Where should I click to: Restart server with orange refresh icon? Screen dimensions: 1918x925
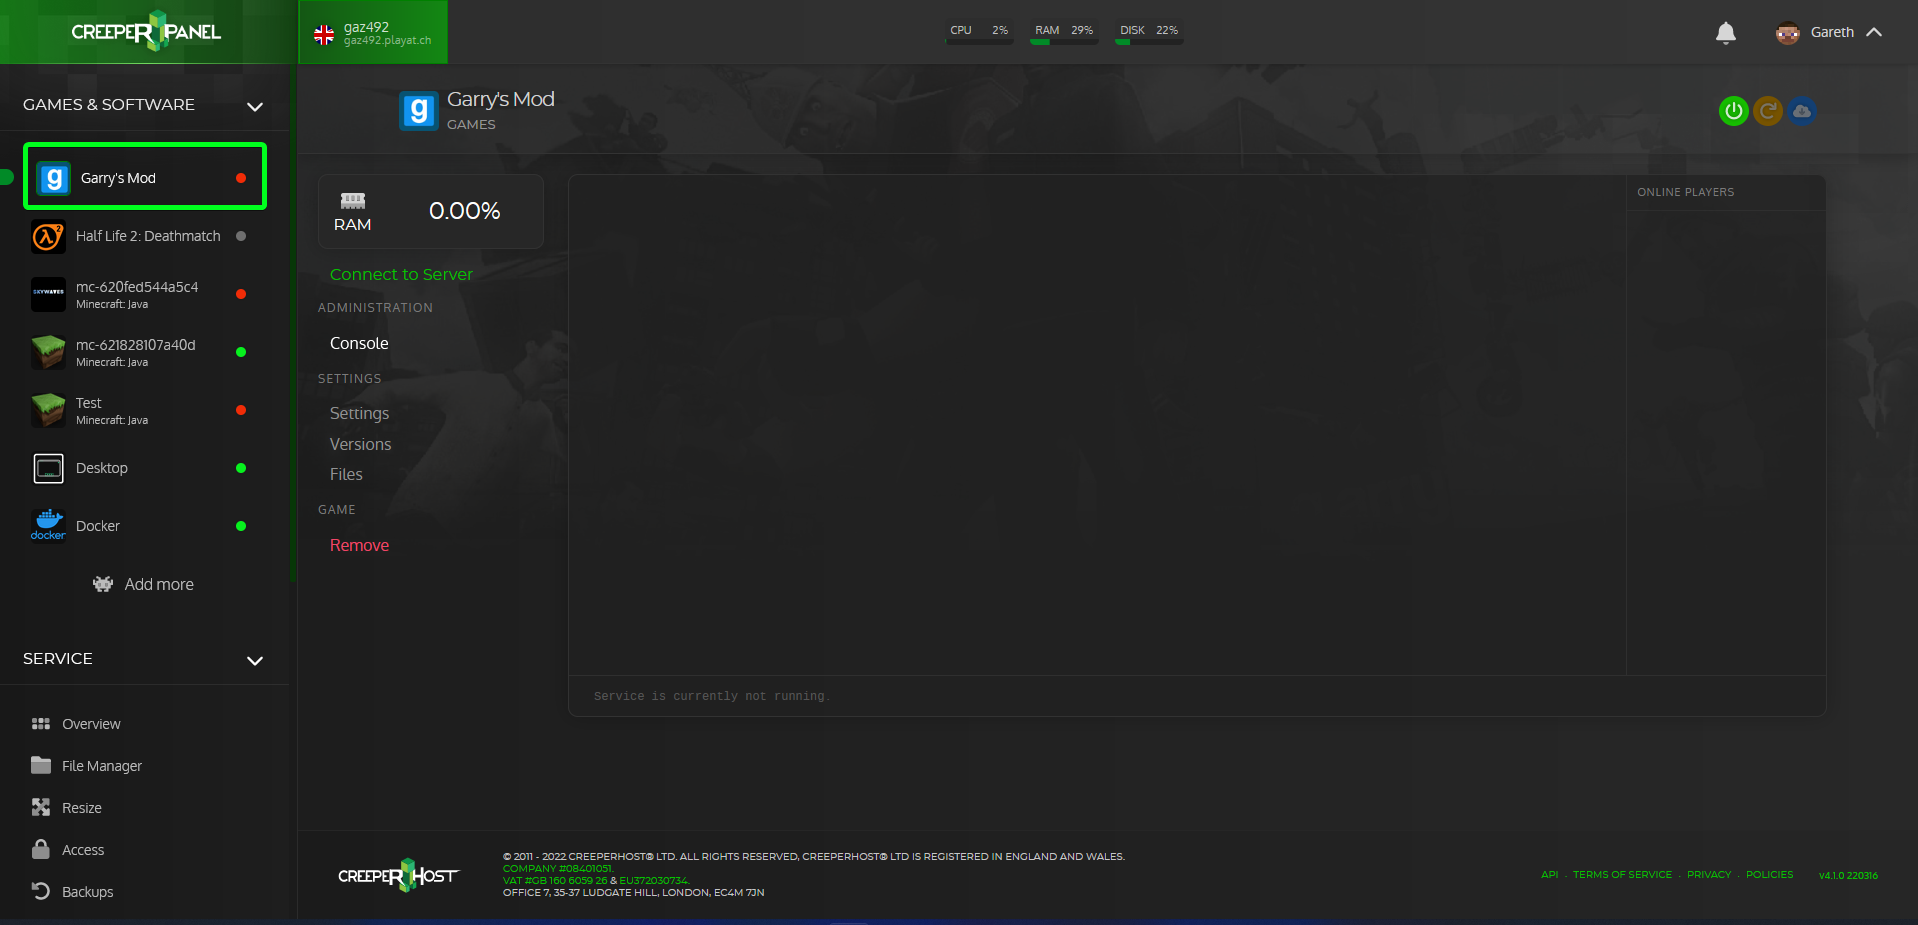point(1768,111)
